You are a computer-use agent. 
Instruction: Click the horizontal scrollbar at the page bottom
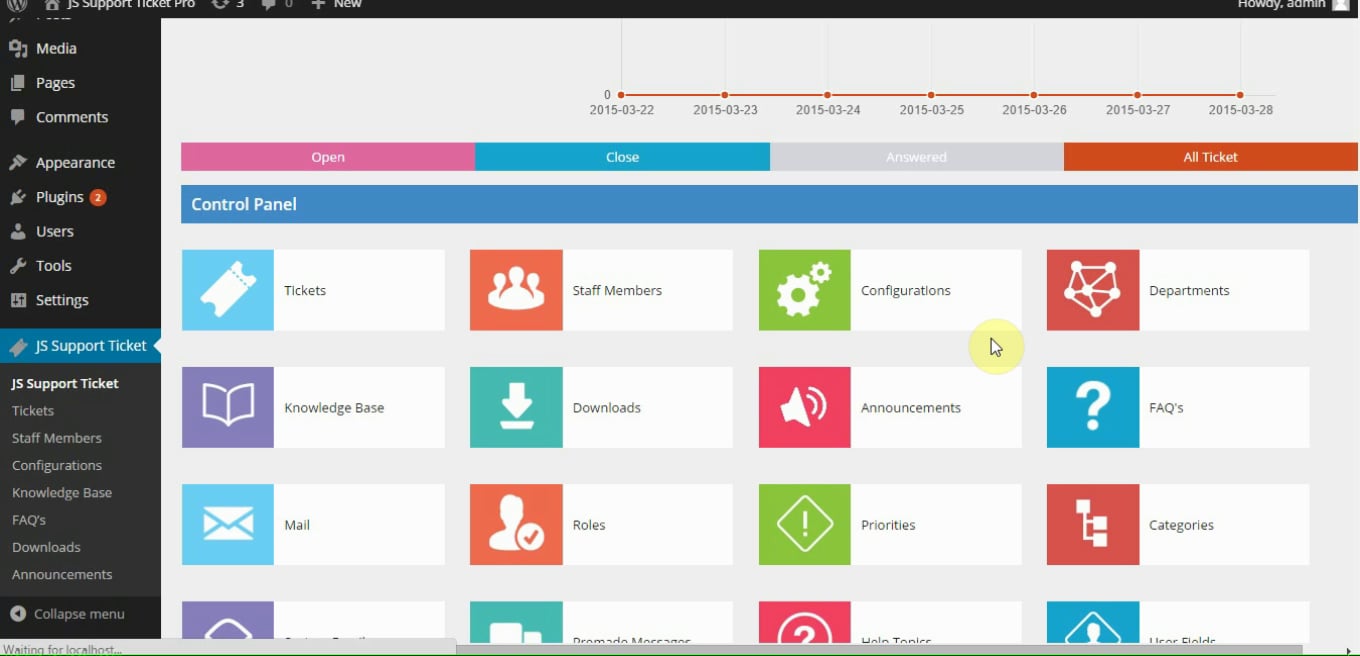tap(880, 649)
